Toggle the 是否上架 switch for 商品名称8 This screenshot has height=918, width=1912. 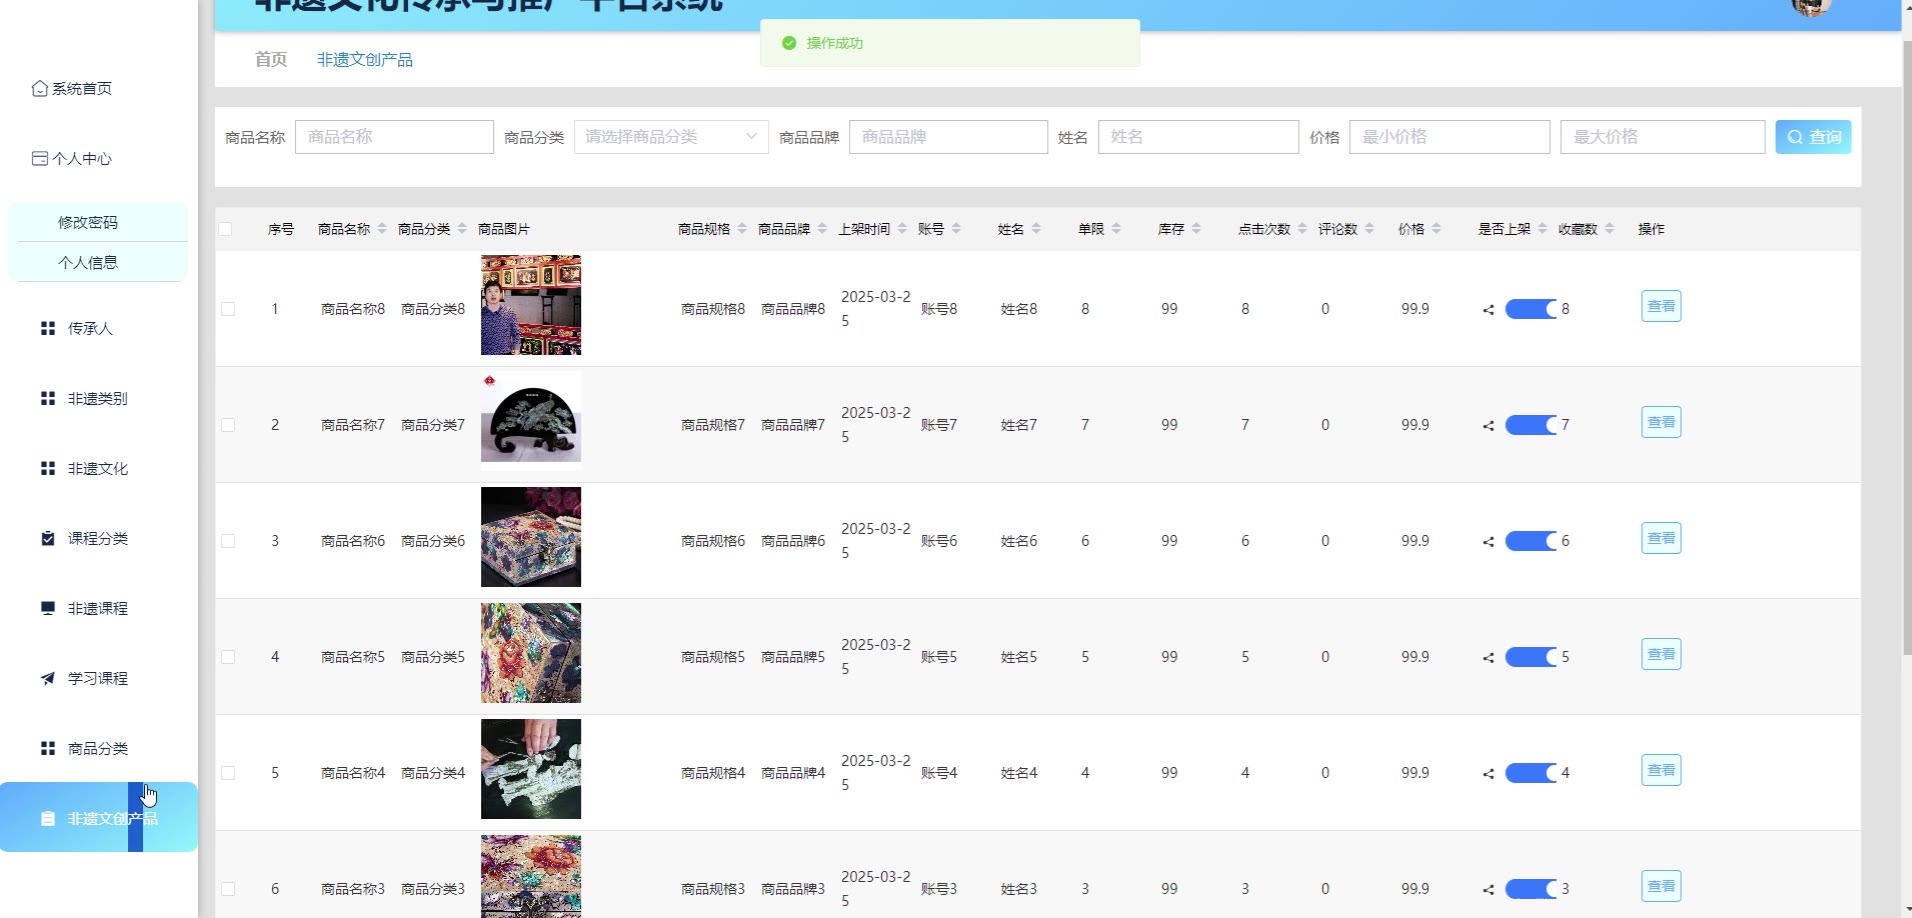point(1531,309)
